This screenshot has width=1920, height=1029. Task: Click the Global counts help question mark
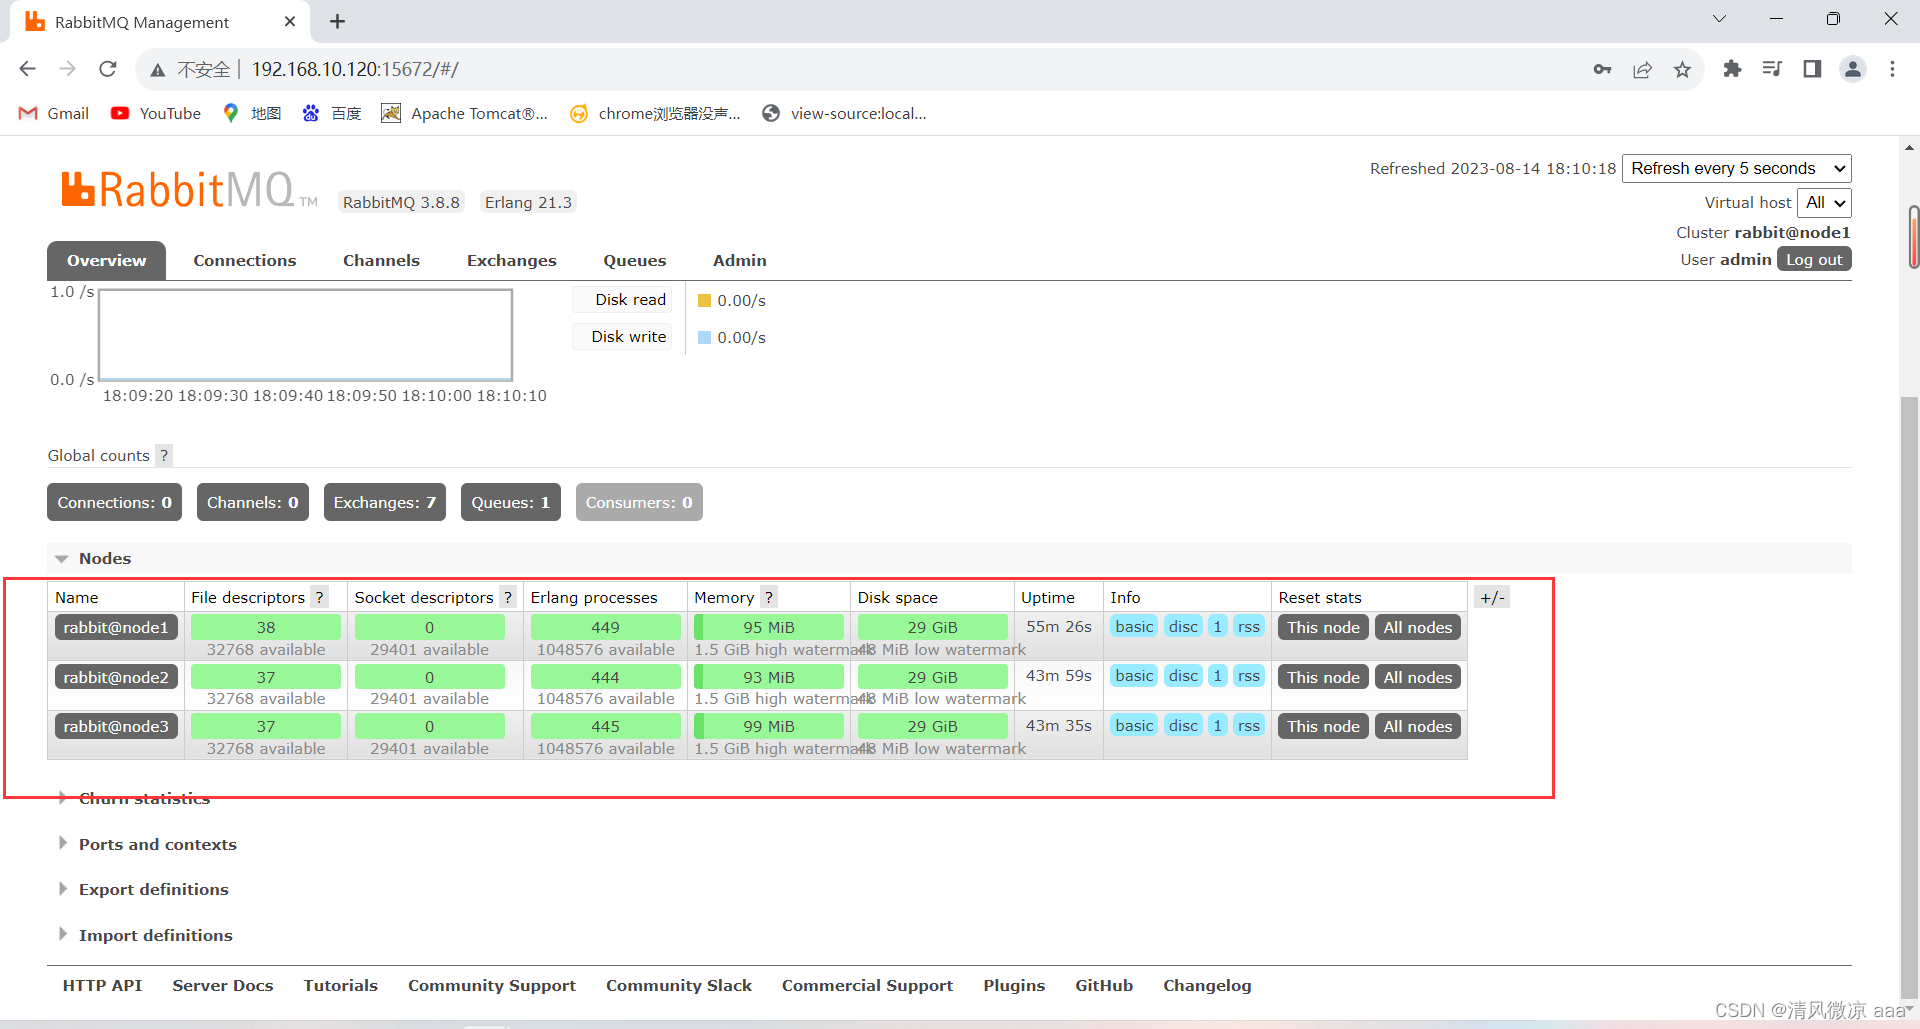coord(164,456)
